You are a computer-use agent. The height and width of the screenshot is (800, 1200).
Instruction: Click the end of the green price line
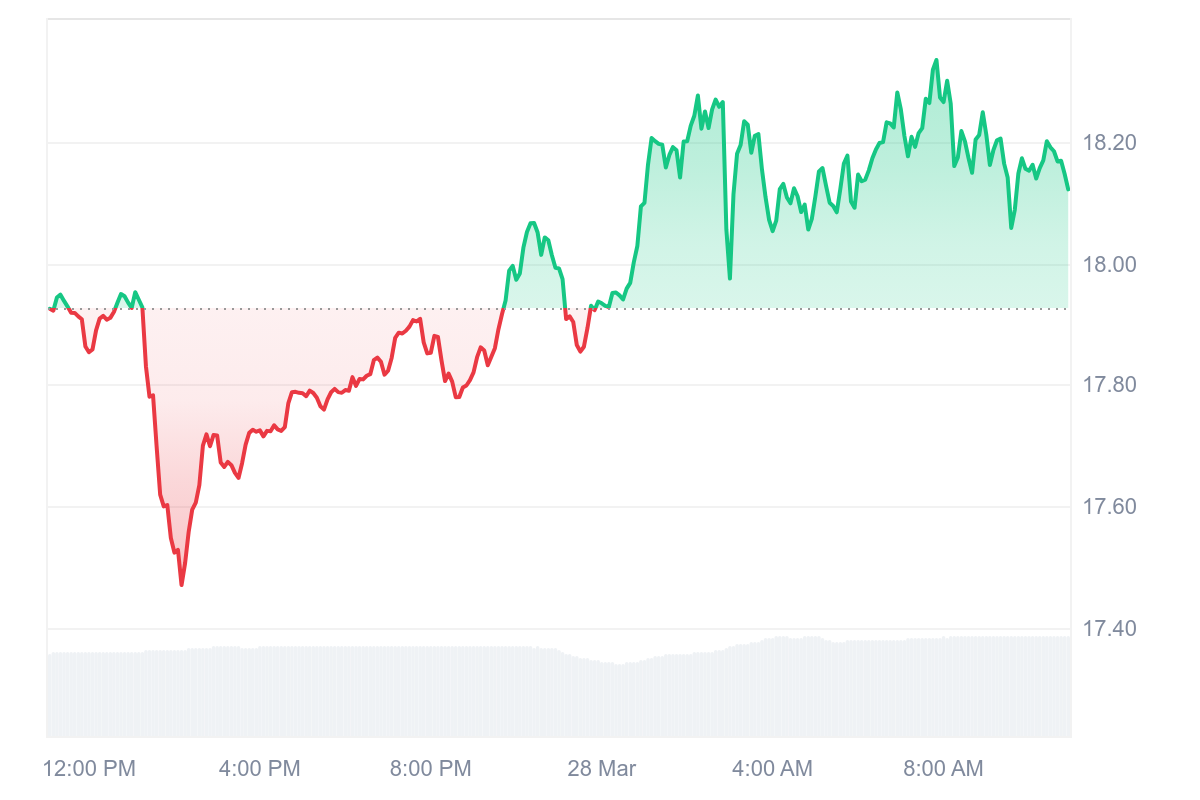[x=1068, y=189]
